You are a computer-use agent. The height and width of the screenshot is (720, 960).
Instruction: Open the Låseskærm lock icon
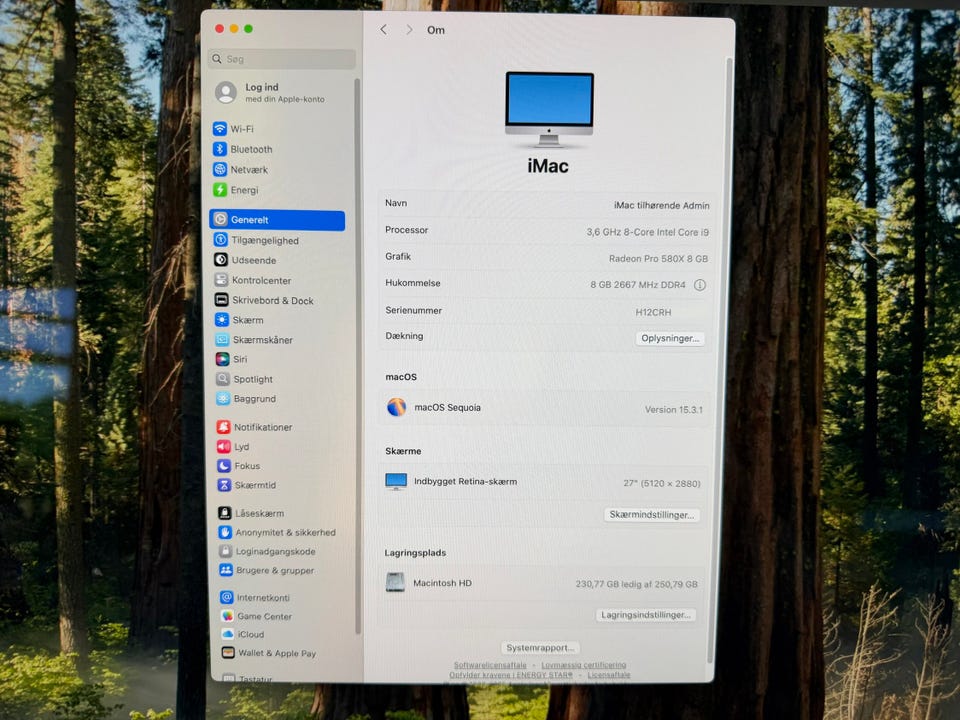225,513
